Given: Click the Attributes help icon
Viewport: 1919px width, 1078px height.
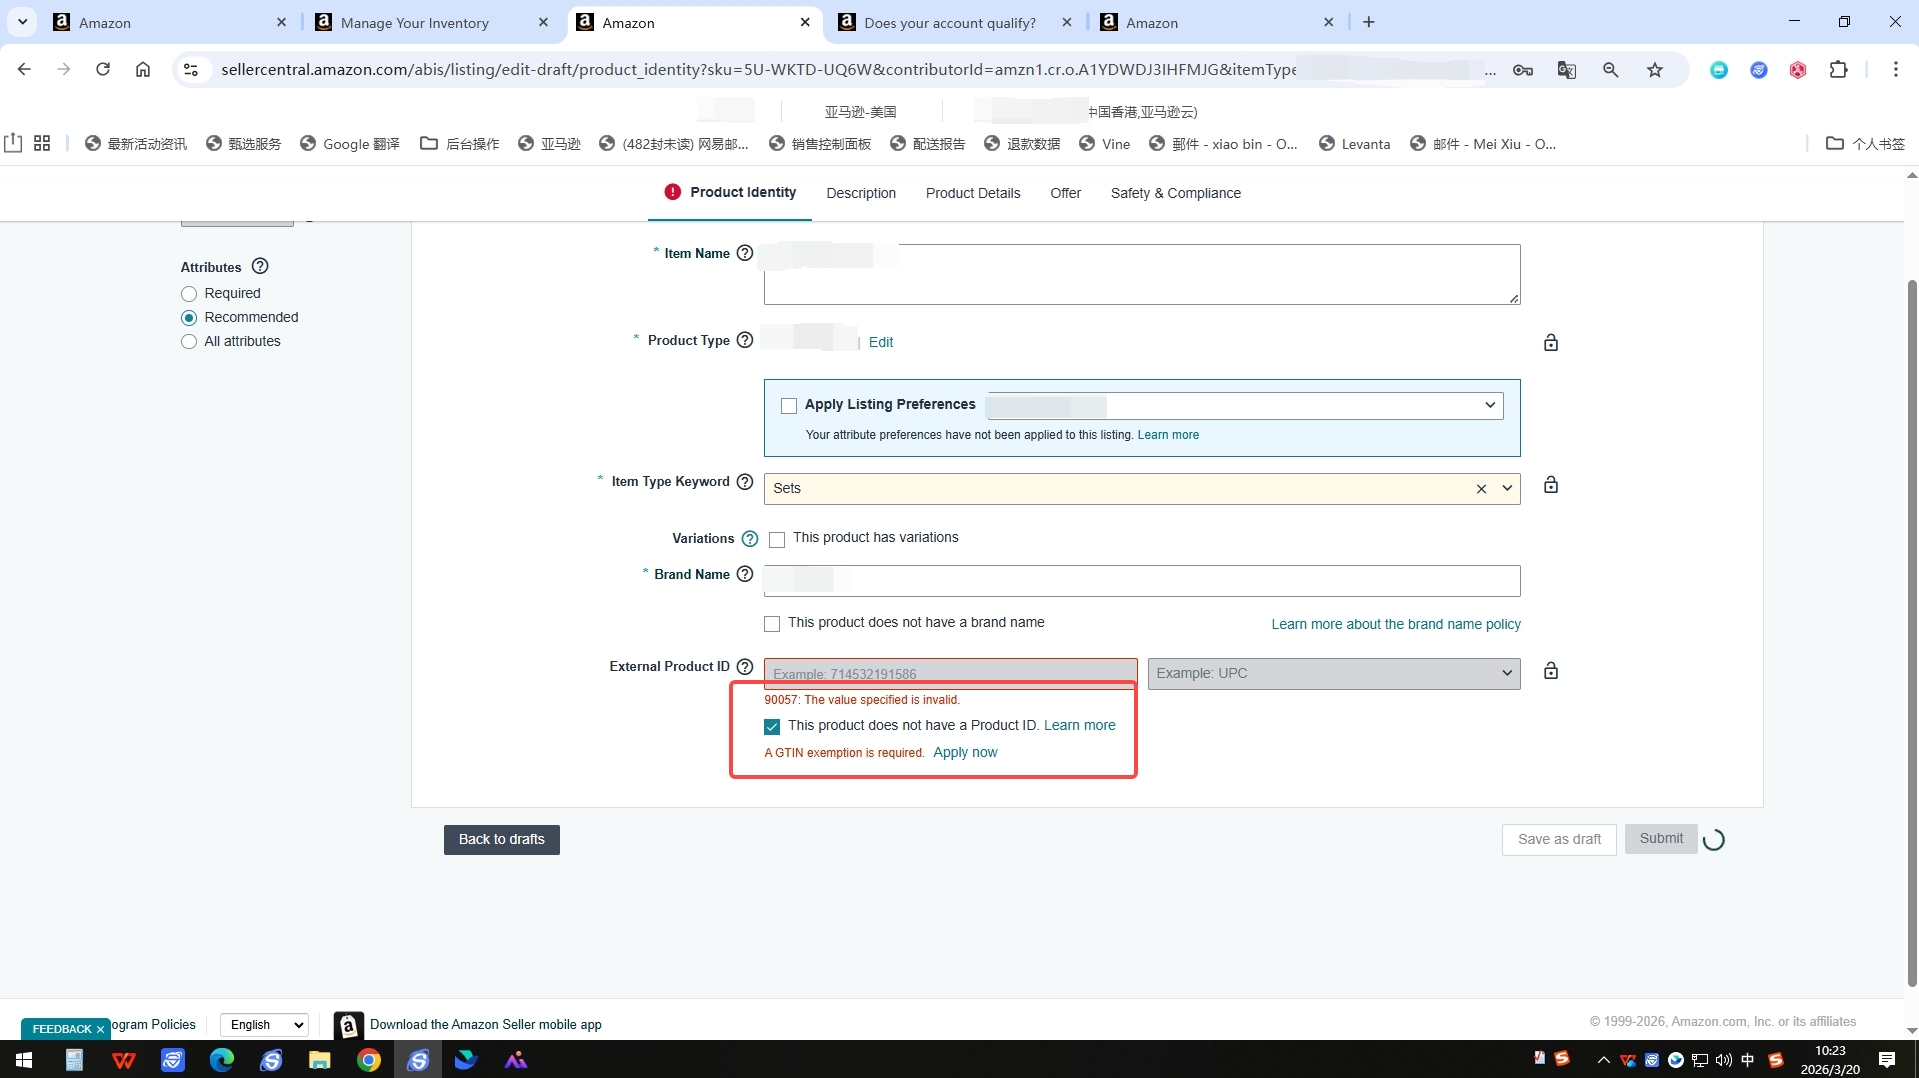Looking at the screenshot, I should click(260, 266).
